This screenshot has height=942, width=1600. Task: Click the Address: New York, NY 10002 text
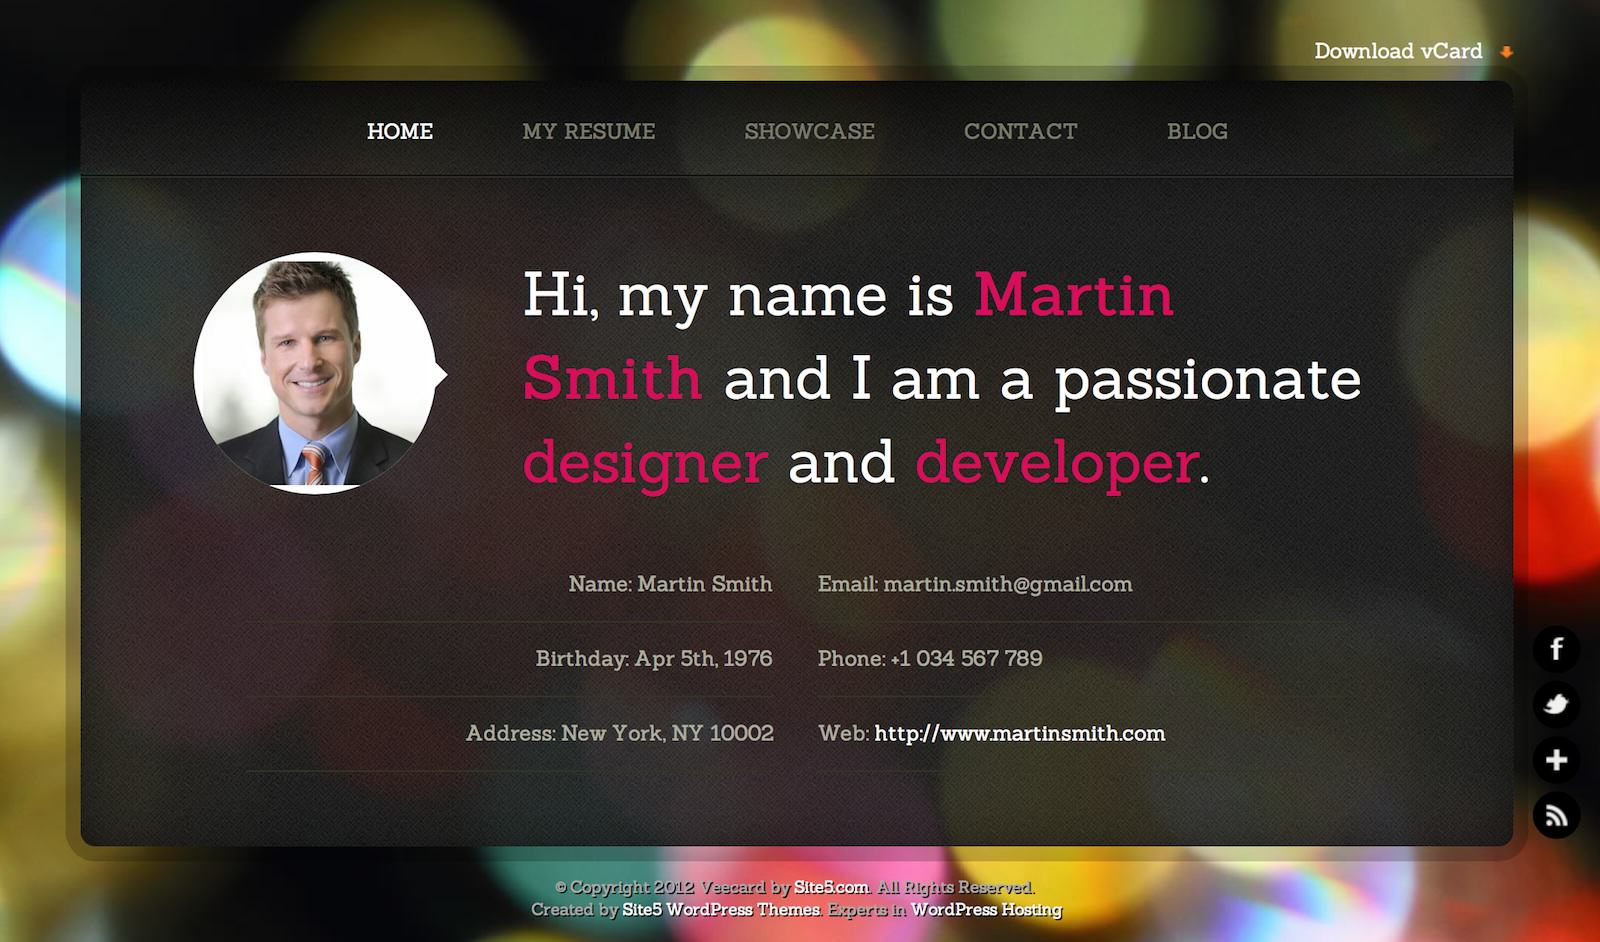tap(619, 733)
